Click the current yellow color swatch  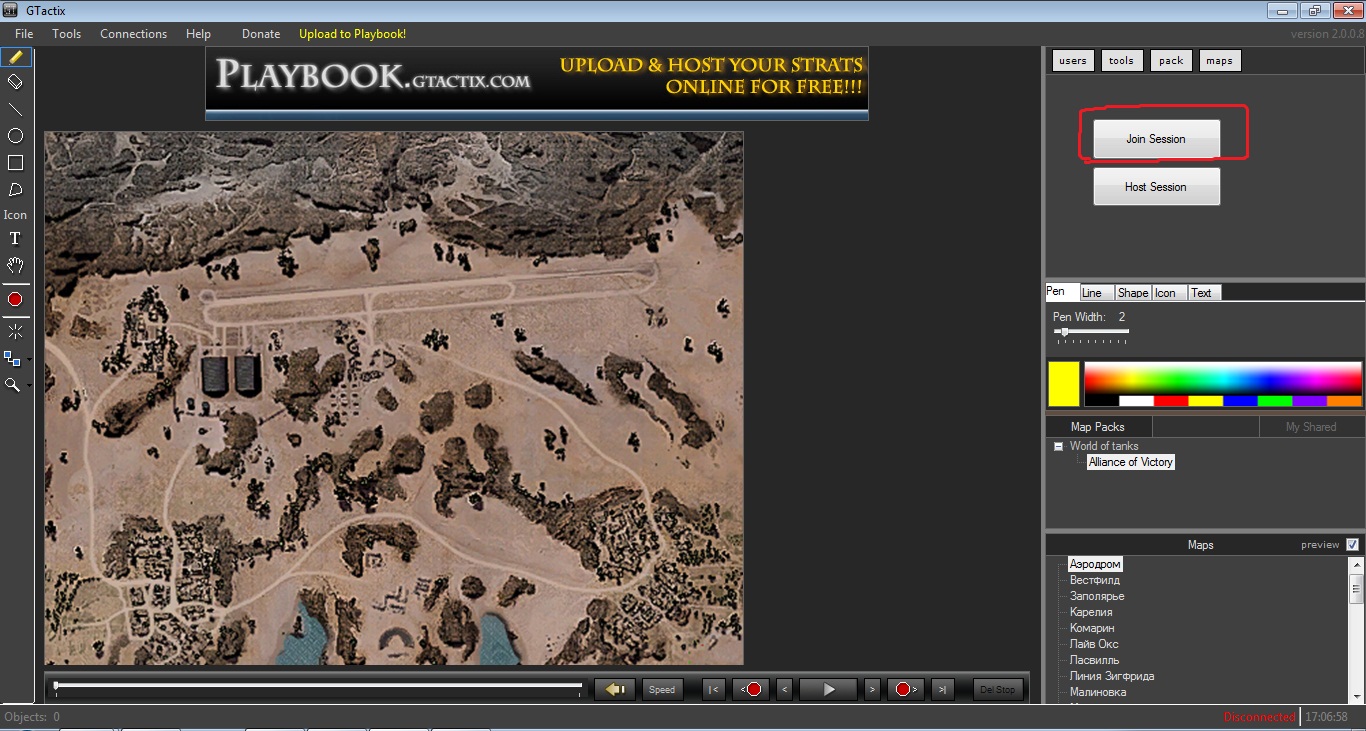1064,384
